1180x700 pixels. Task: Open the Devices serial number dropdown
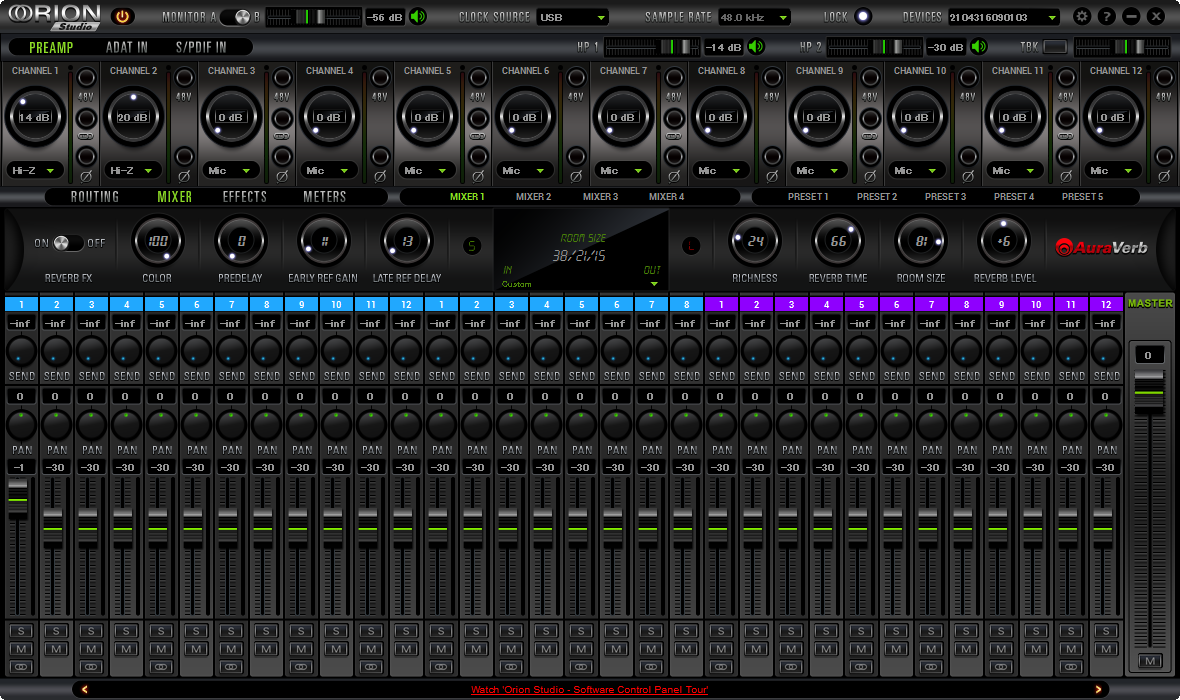tap(1004, 17)
